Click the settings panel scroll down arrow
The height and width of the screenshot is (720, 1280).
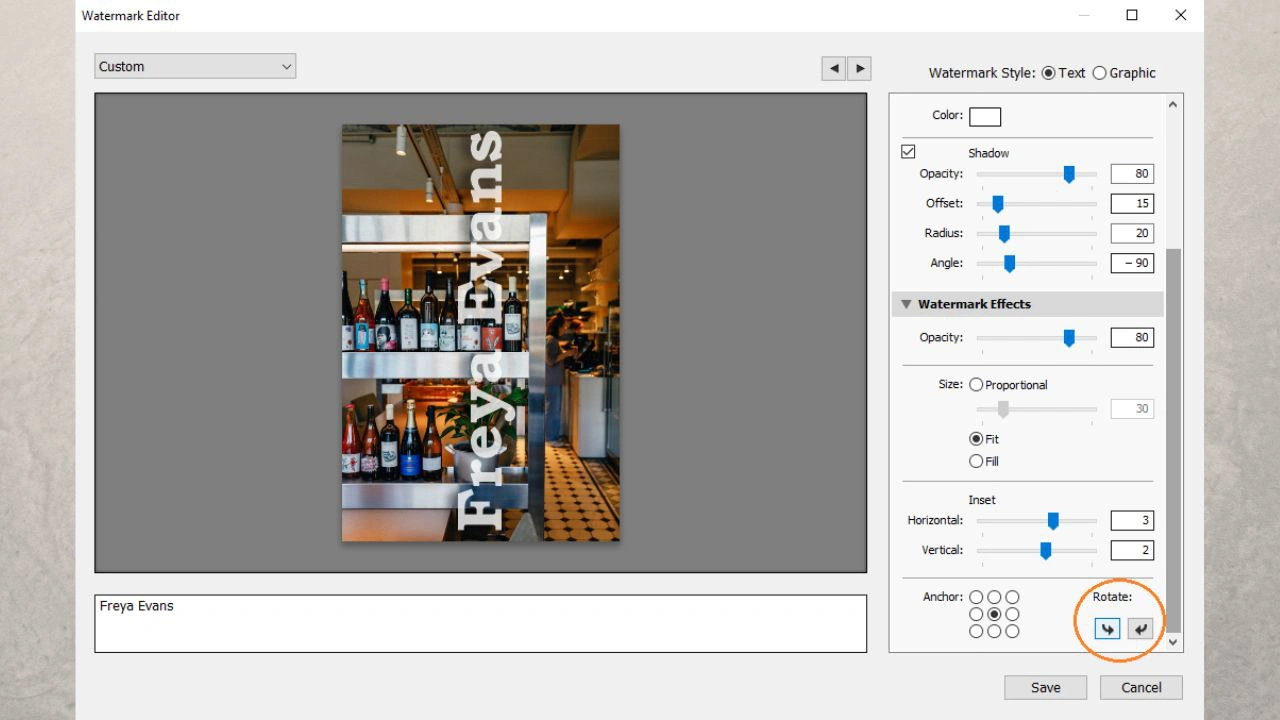[1174, 642]
